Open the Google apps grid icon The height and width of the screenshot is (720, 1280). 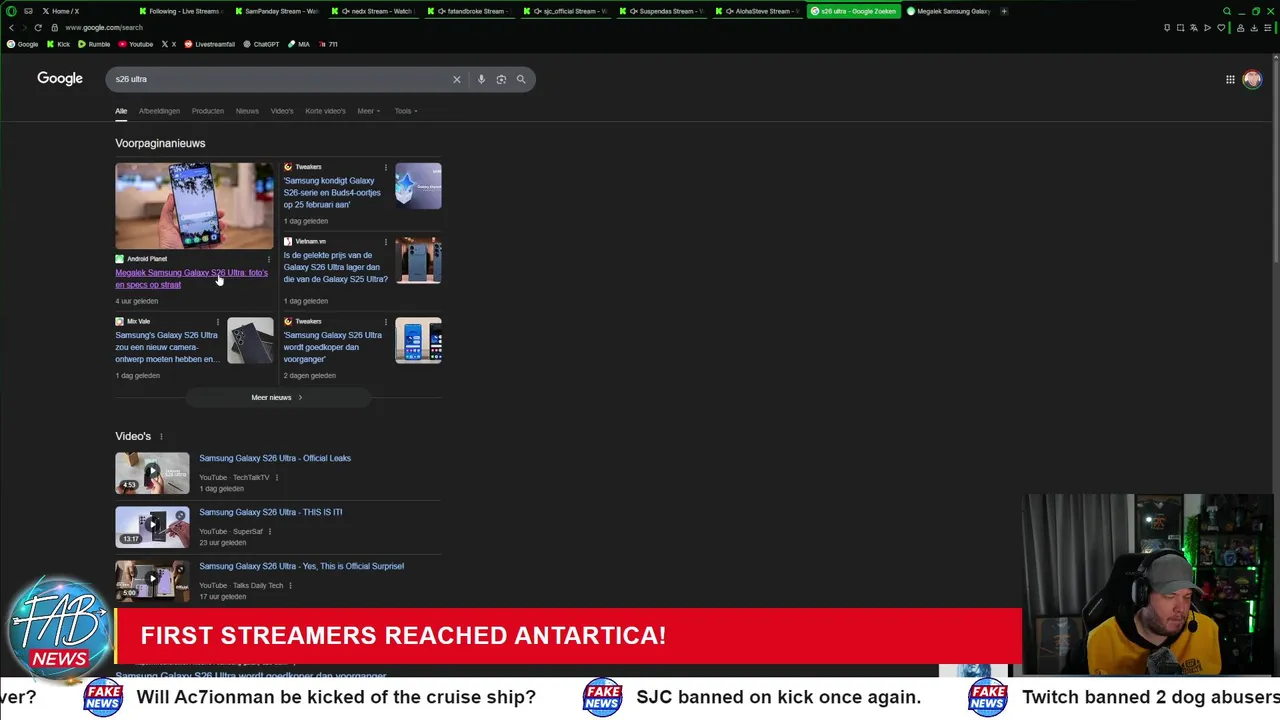[x=1230, y=80]
